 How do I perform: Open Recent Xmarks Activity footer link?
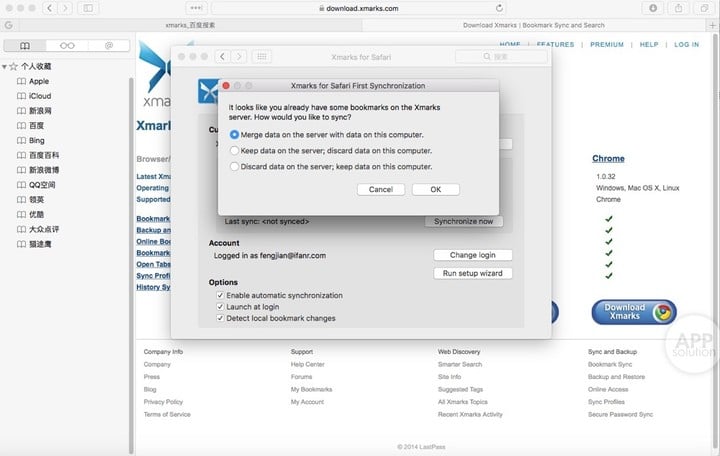pos(470,414)
